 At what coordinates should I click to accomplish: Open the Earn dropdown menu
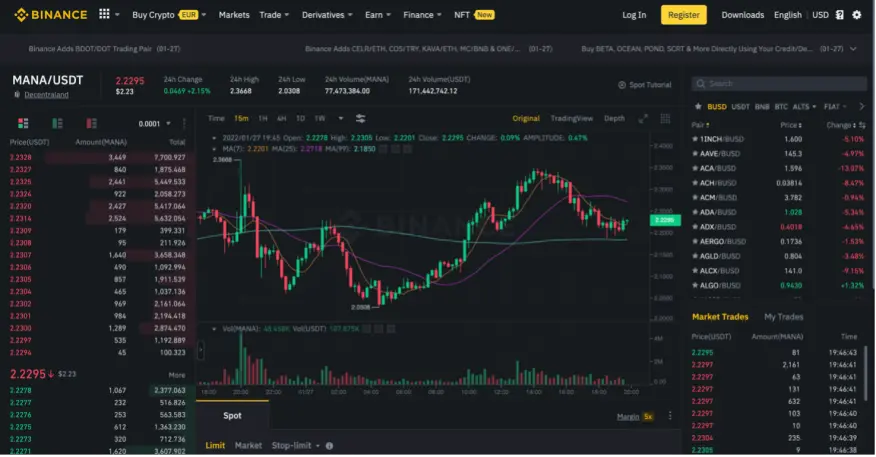[378, 15]
